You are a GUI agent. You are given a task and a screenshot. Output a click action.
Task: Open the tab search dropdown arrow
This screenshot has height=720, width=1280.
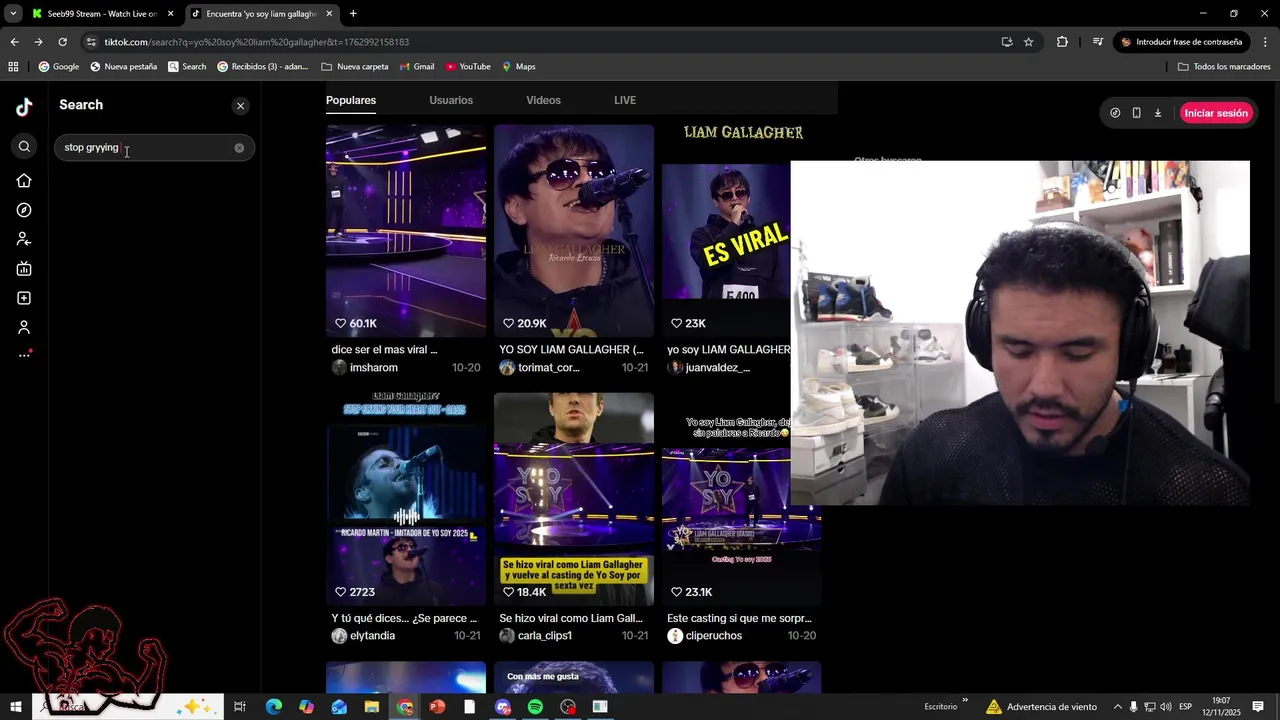(x=13, y=14)
